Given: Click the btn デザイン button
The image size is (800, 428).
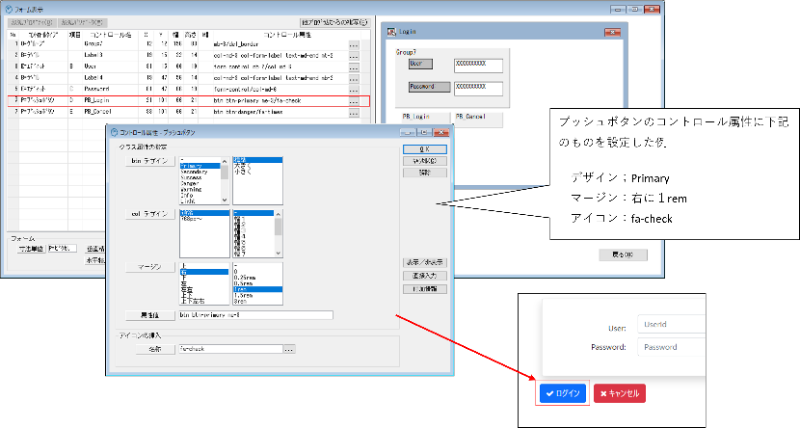Looking at the screenshot, I should click(150, 159).
